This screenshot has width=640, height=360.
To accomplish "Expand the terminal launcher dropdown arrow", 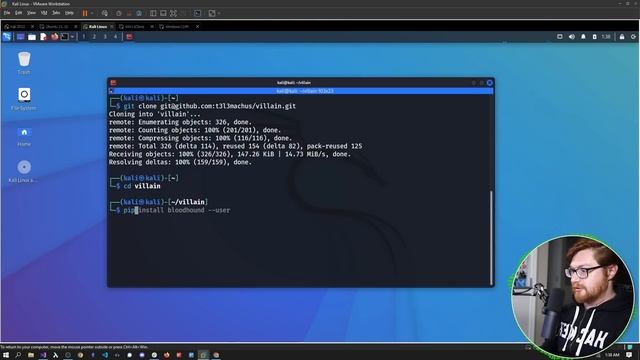I will tap(72, 37).
